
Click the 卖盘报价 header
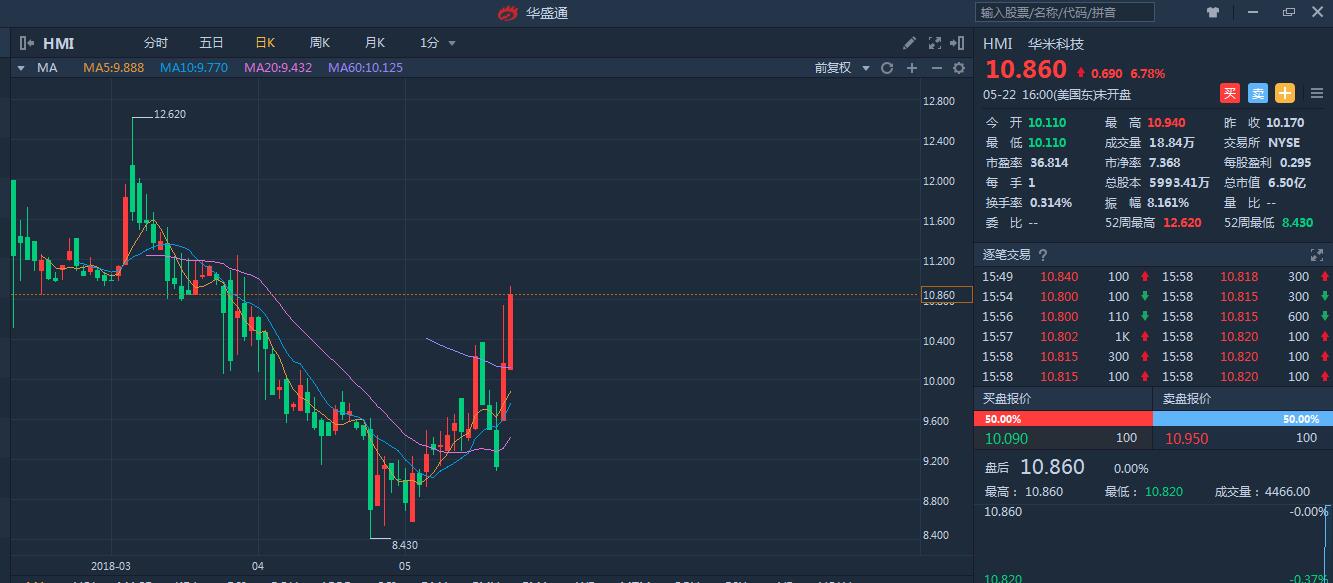(x=1187, y=398)
